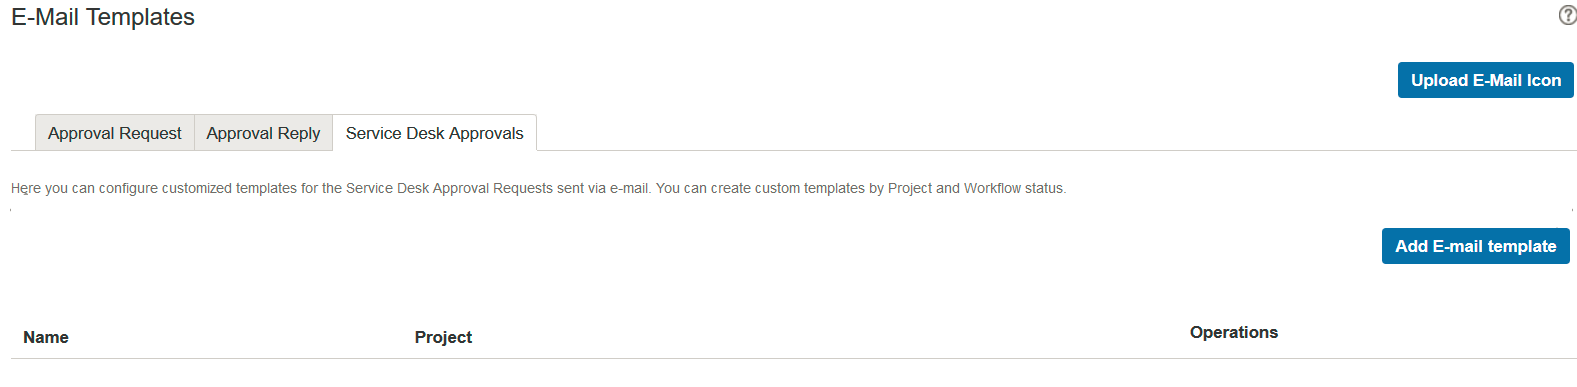Click Add E-mail template button
This screenshot has width=1577, height=387.
1475,246
